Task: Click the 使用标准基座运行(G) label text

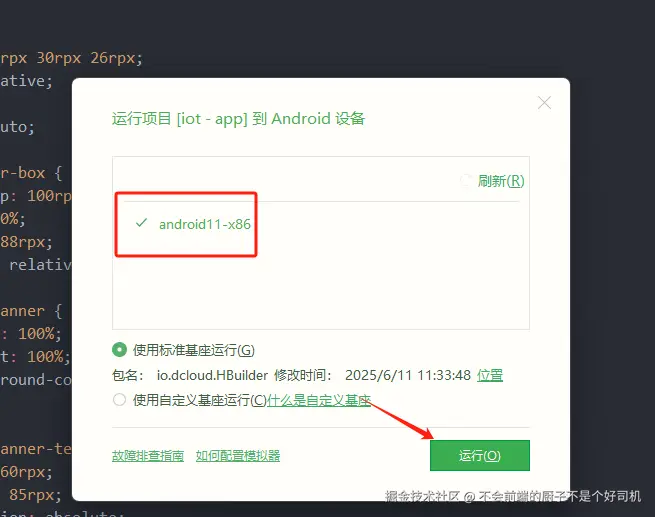Action: pyautogui.click(x=194, y=350)
